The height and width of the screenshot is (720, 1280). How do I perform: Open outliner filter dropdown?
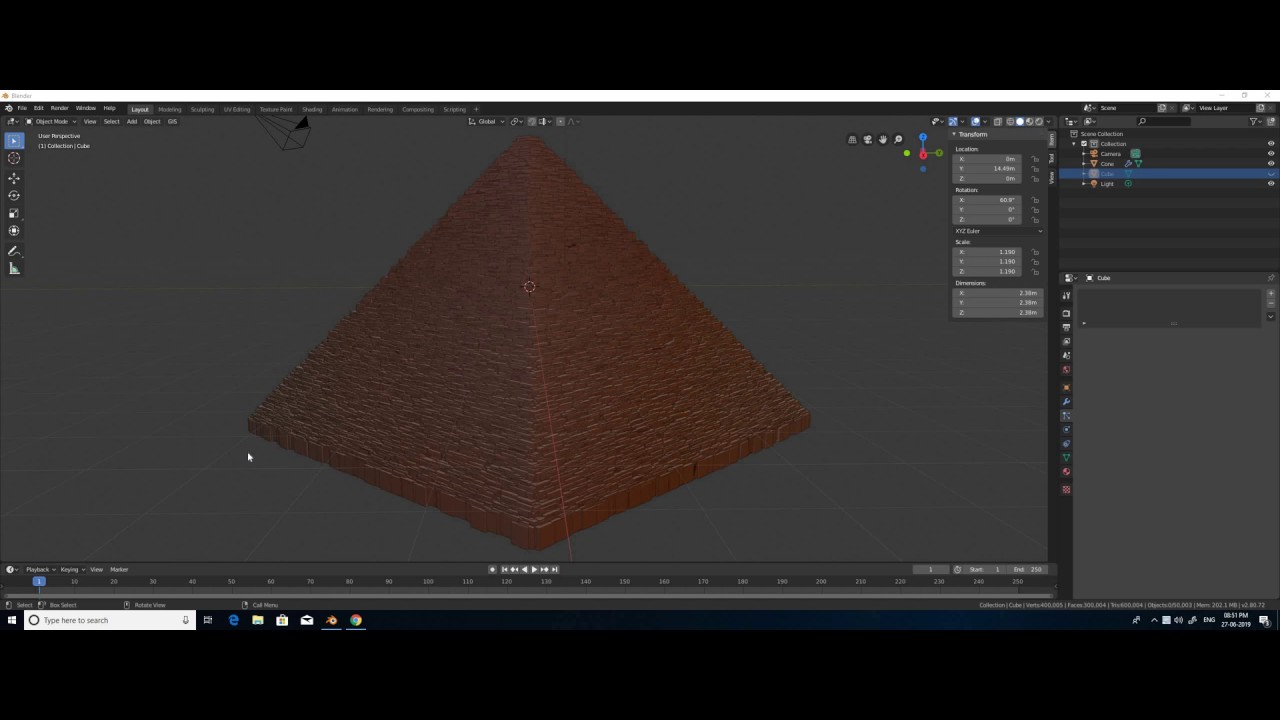tap(1256, 122)
